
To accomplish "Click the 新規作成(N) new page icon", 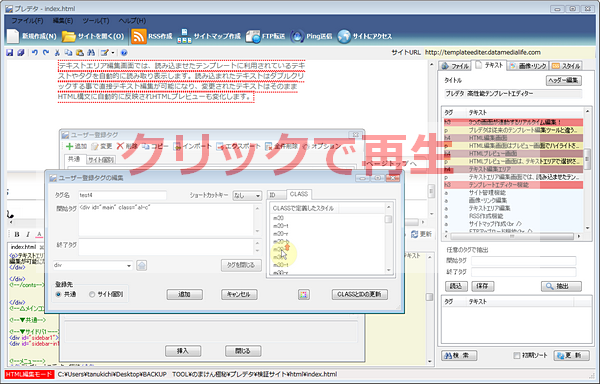I will click(13, 36).
